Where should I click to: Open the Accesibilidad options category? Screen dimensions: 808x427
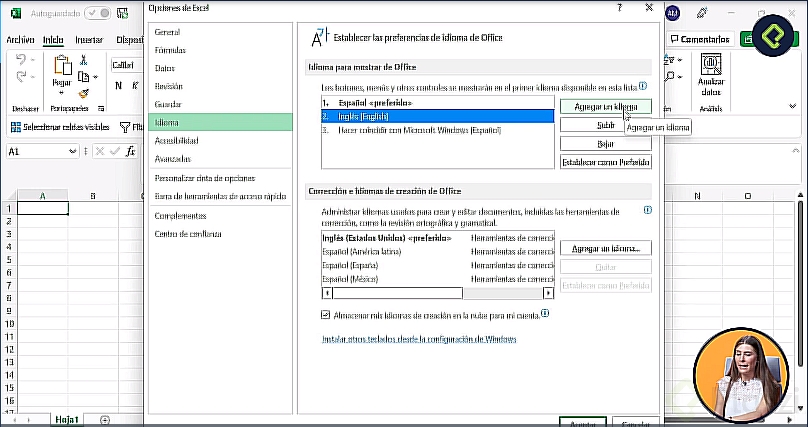click(176, 141)
